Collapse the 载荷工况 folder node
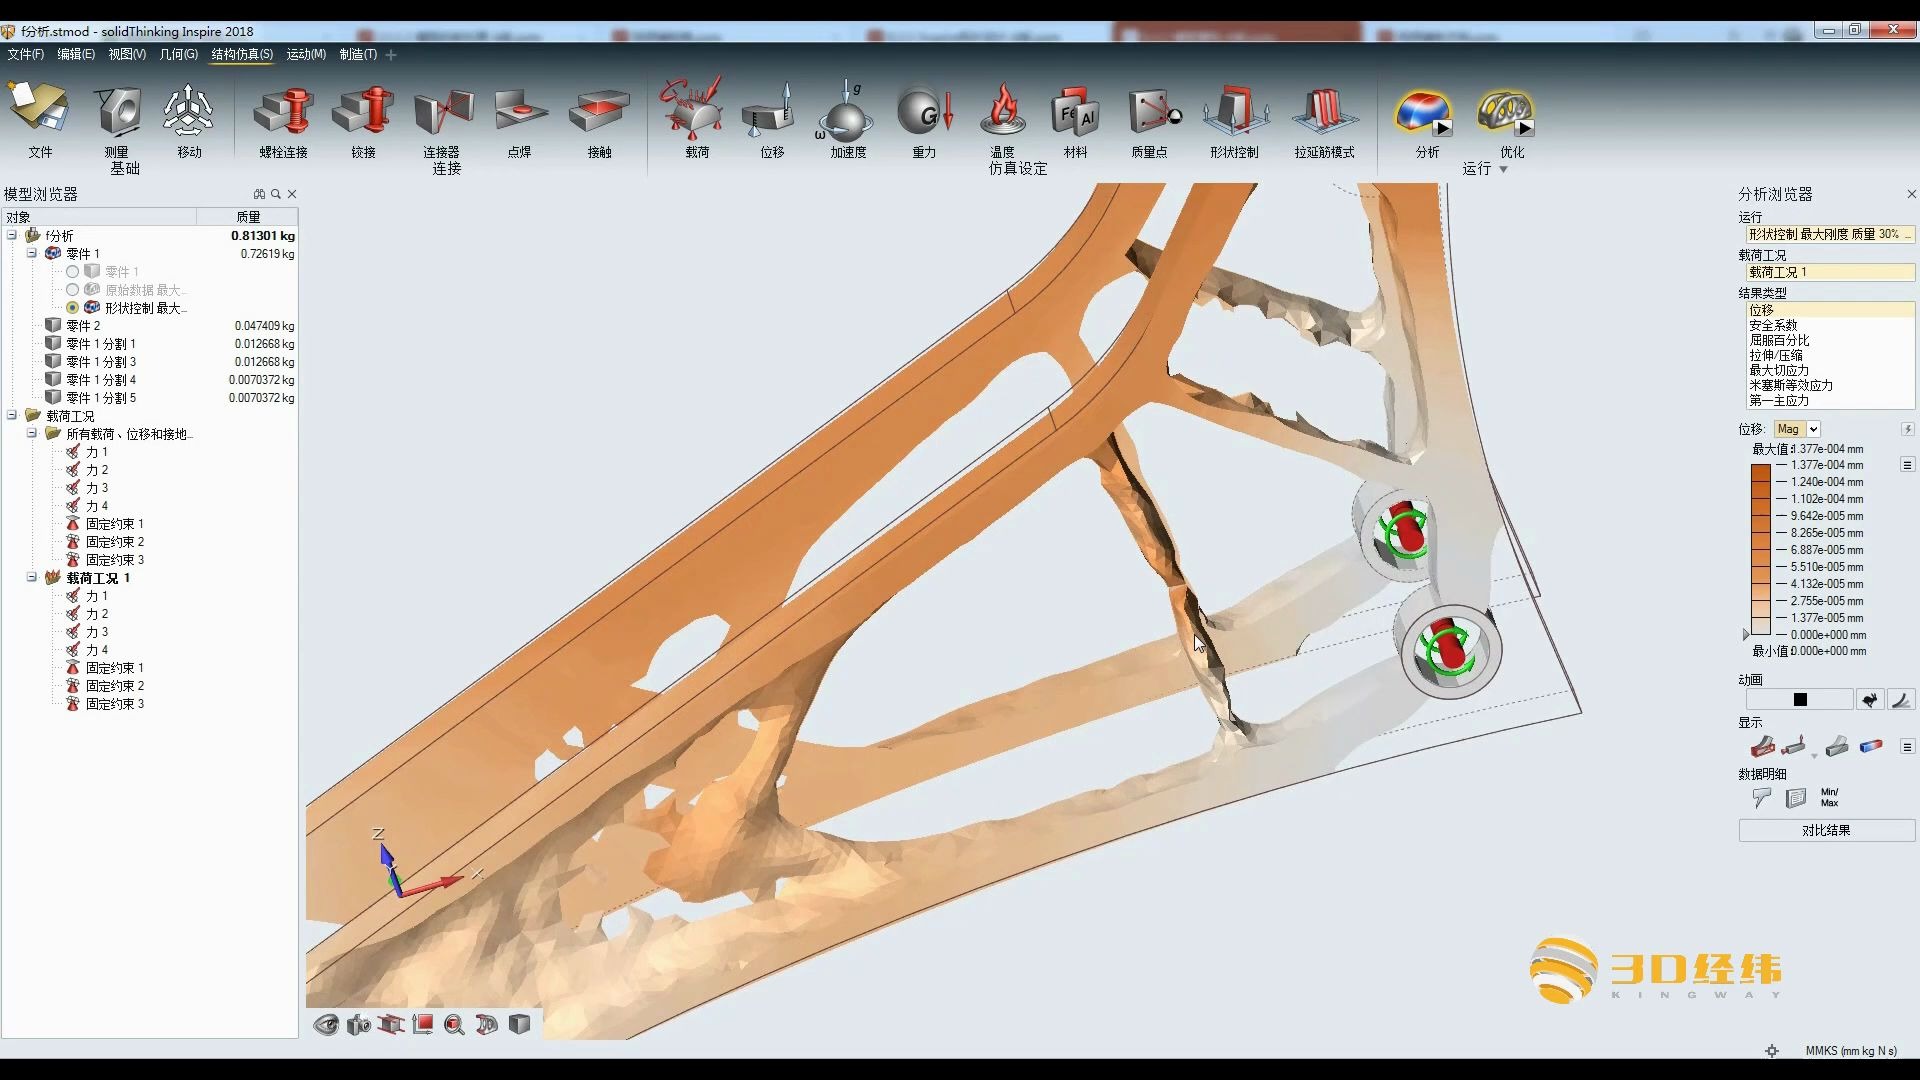Image resolution: width=1920 pixels, height=1080 pixels. [x=12, y=415]
